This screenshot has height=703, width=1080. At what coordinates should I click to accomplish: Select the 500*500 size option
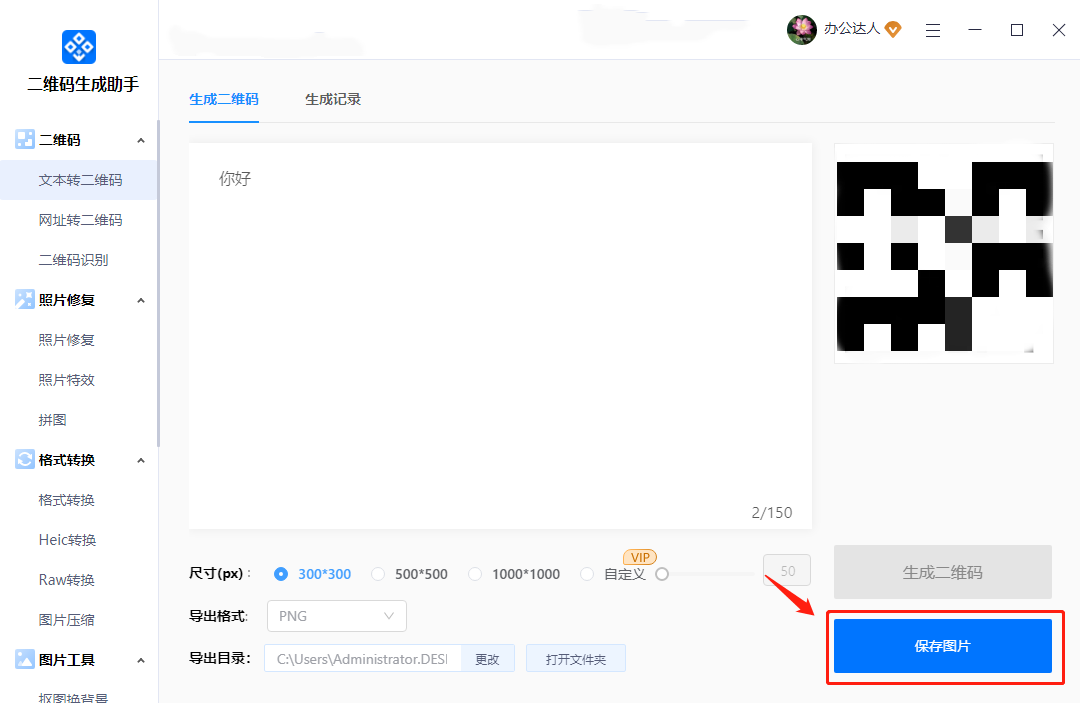(378, 574)
